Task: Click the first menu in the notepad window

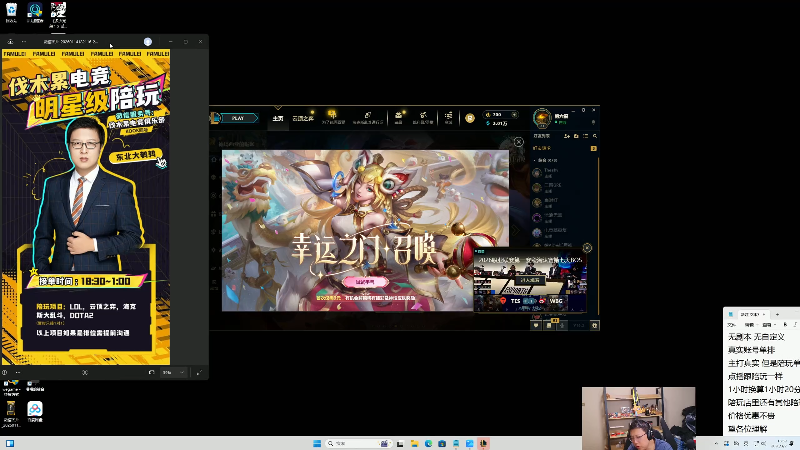Action: [732, 324]
